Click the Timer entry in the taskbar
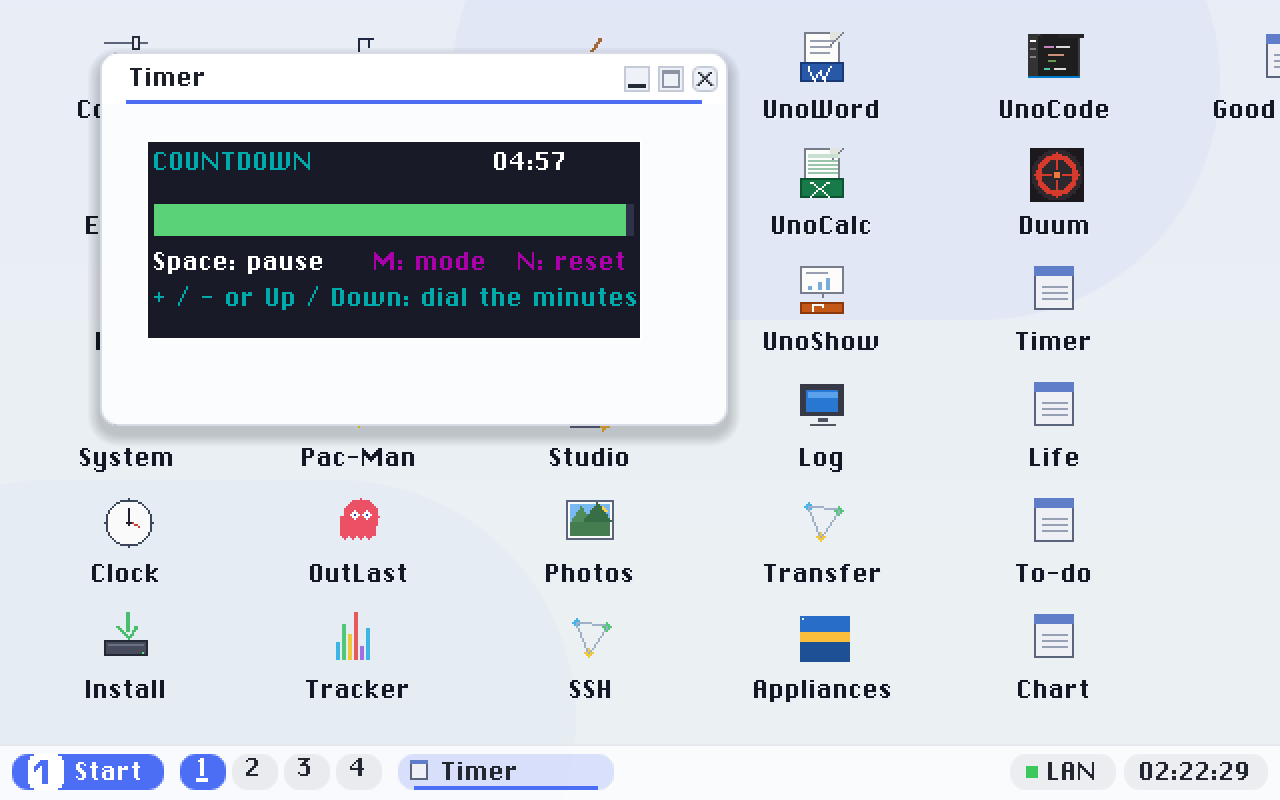This screenshot has width=1280, height=800. 506,772
